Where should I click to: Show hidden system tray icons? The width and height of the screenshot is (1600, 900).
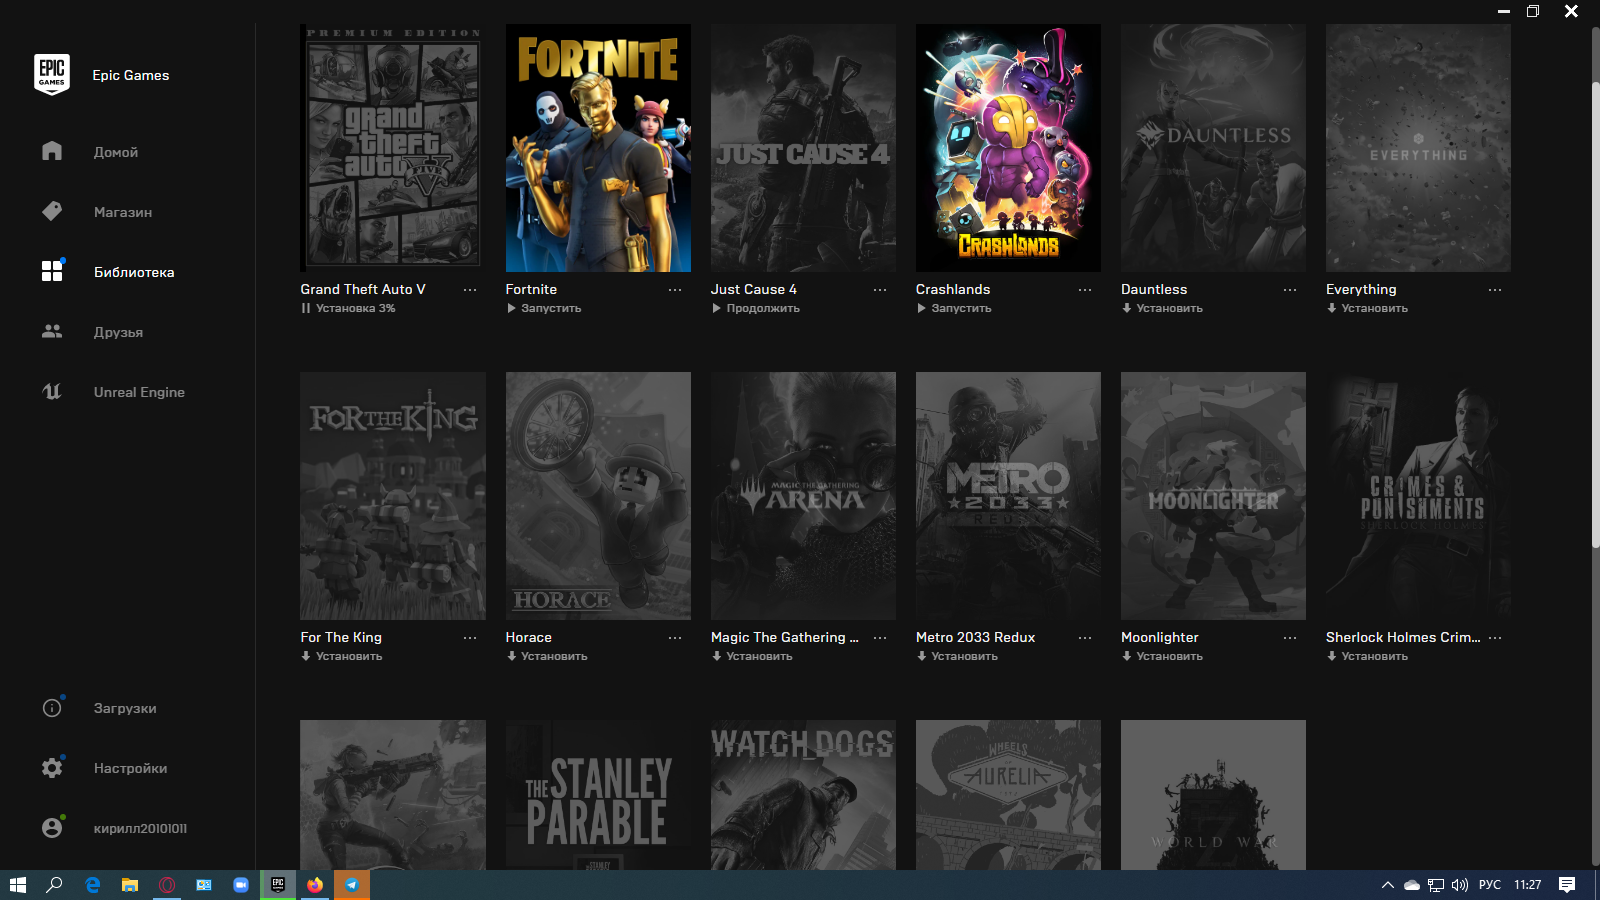pos(1387,885)
